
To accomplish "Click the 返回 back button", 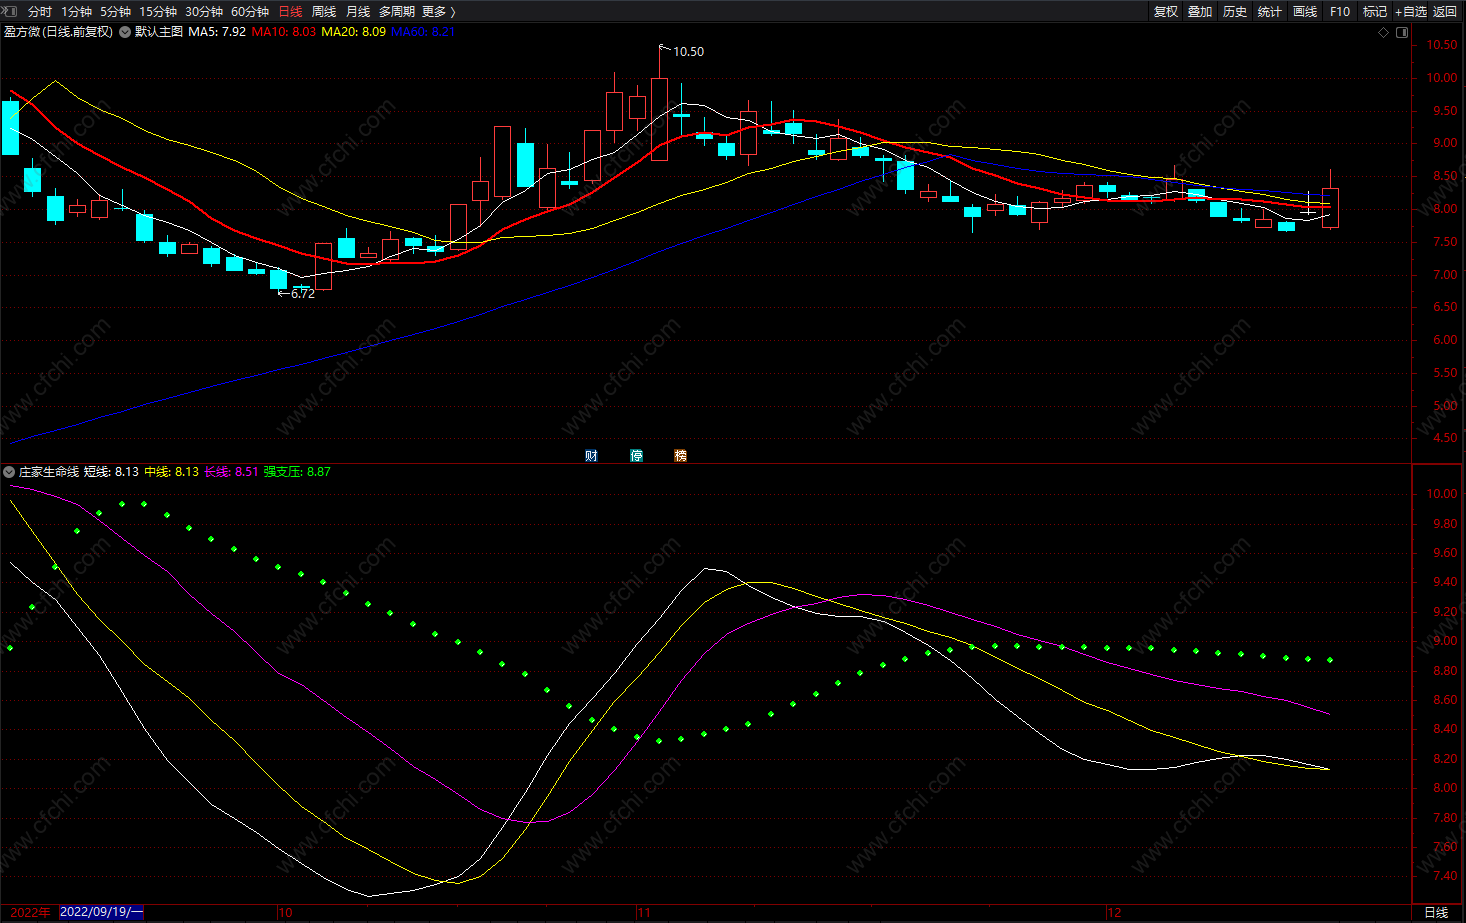I will 1445,12.
